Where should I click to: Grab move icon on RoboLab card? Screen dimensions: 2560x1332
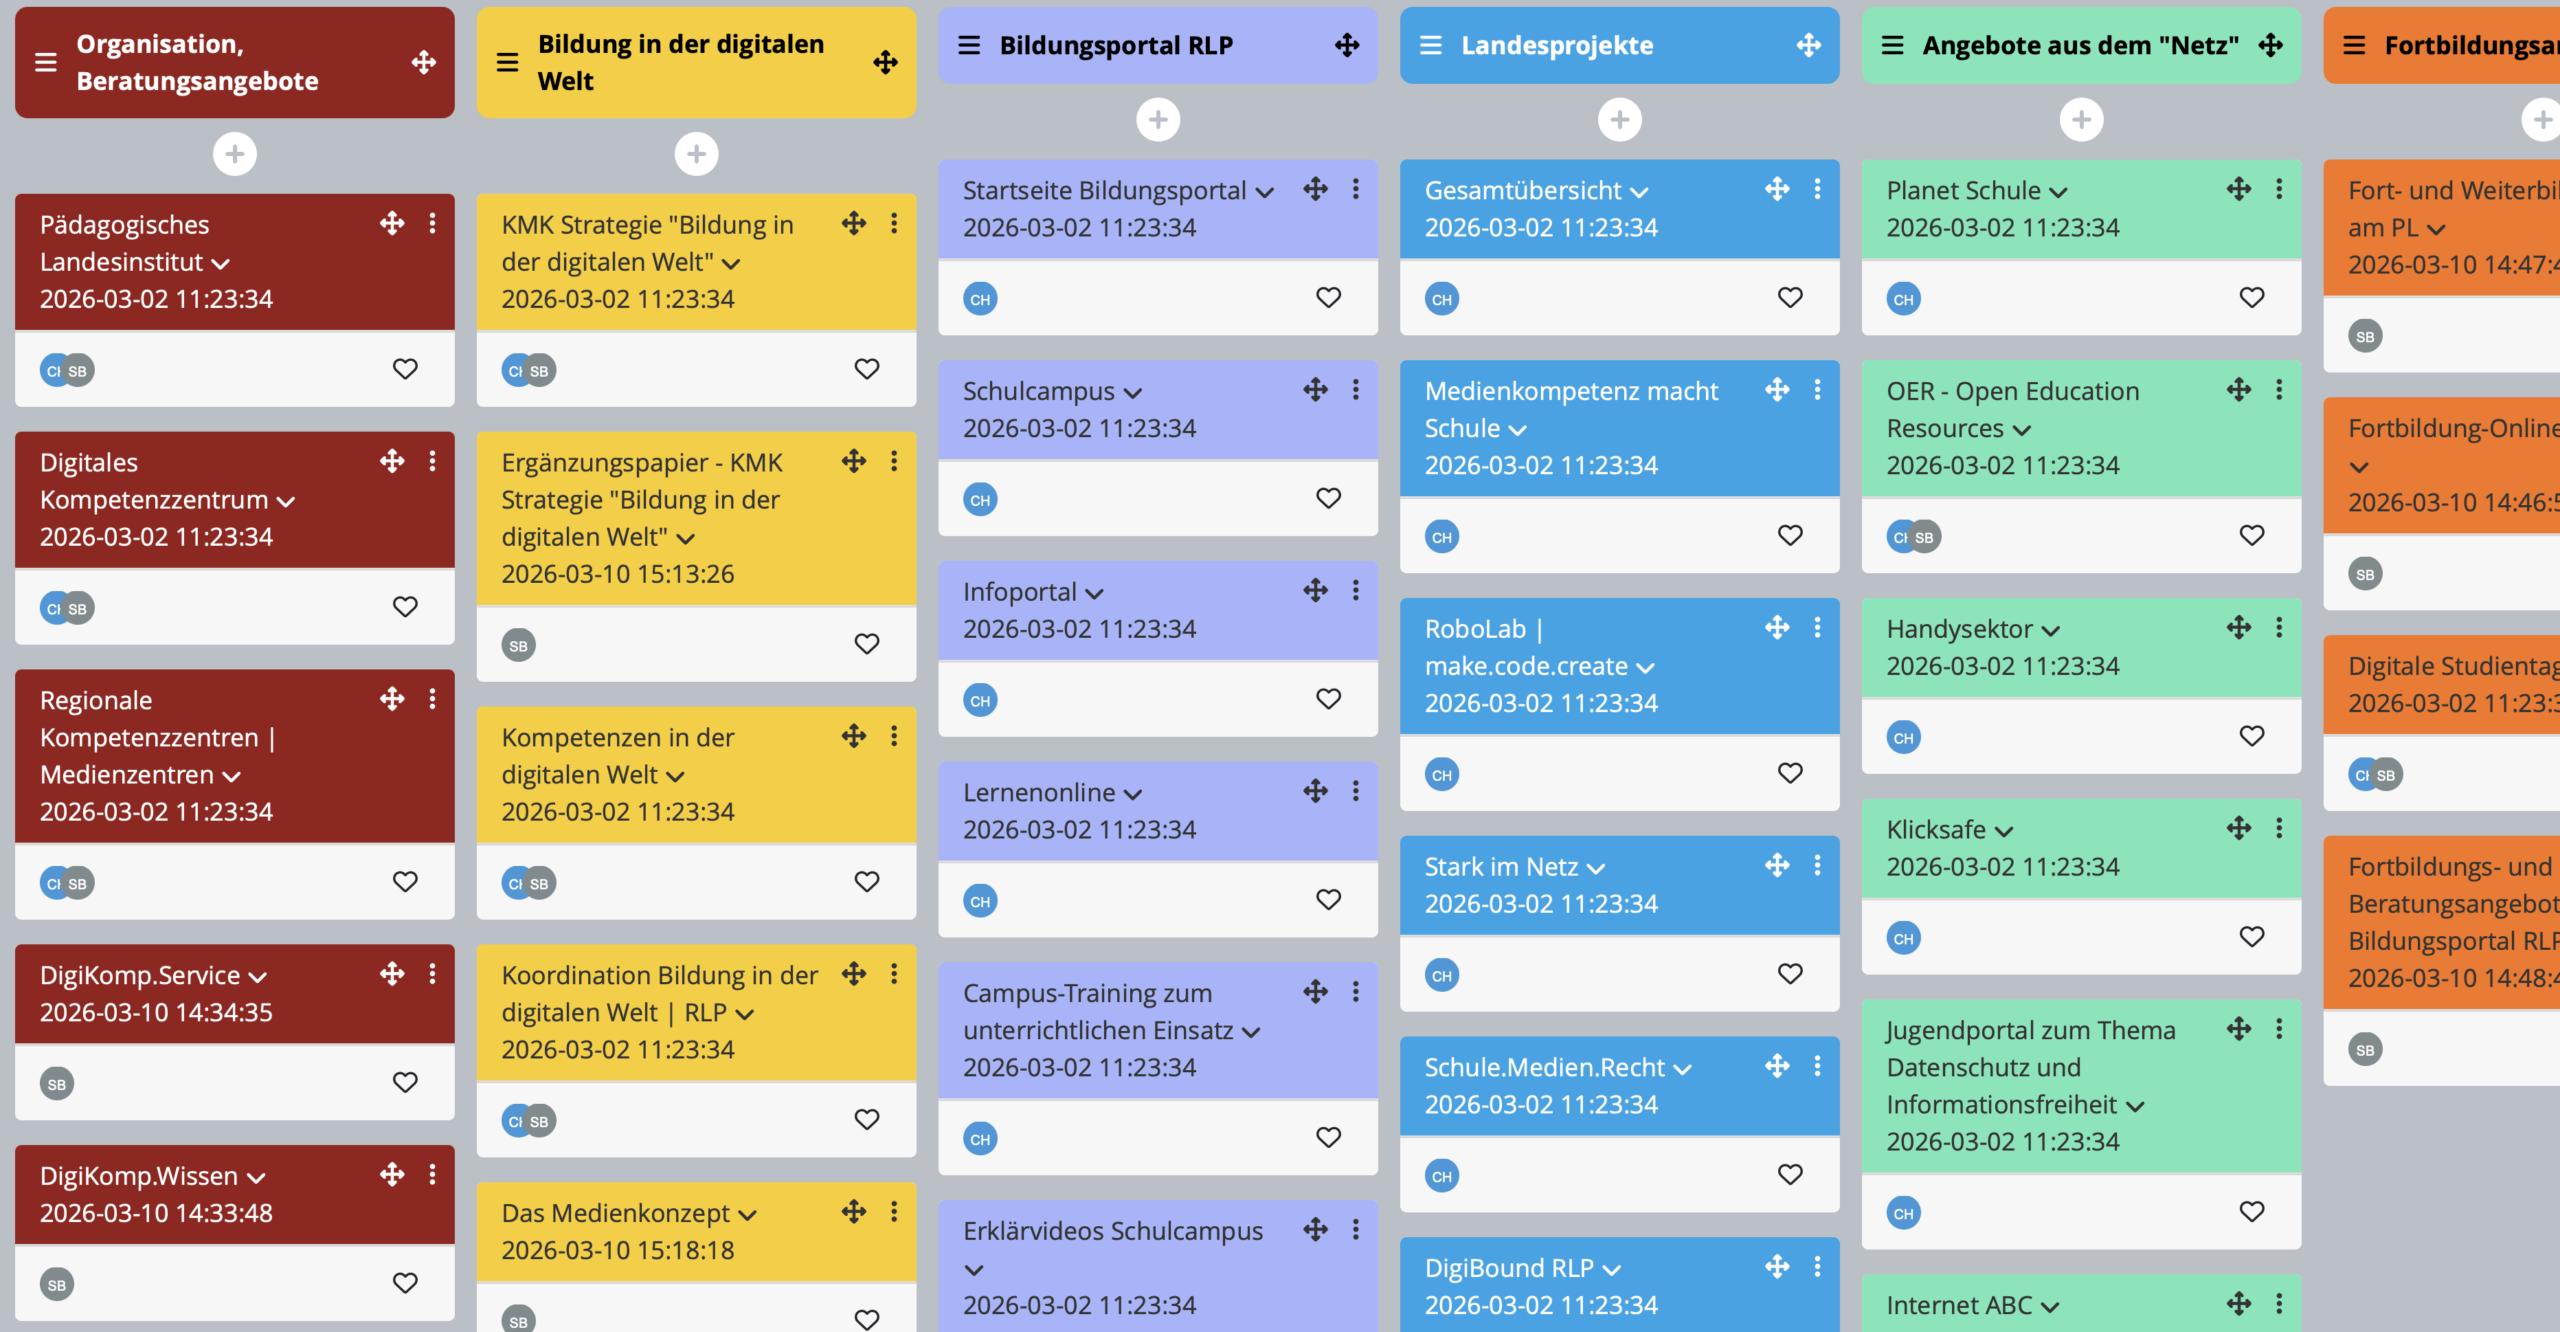1777,628
